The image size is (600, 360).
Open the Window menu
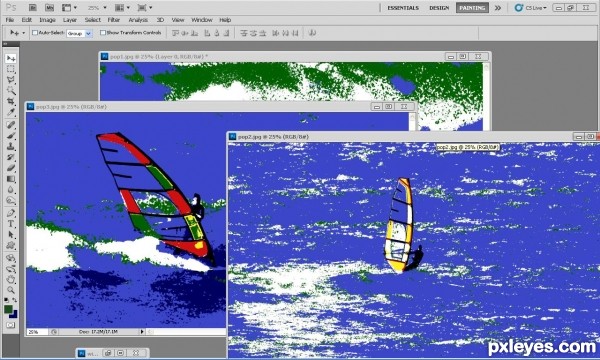click(202, 20)
